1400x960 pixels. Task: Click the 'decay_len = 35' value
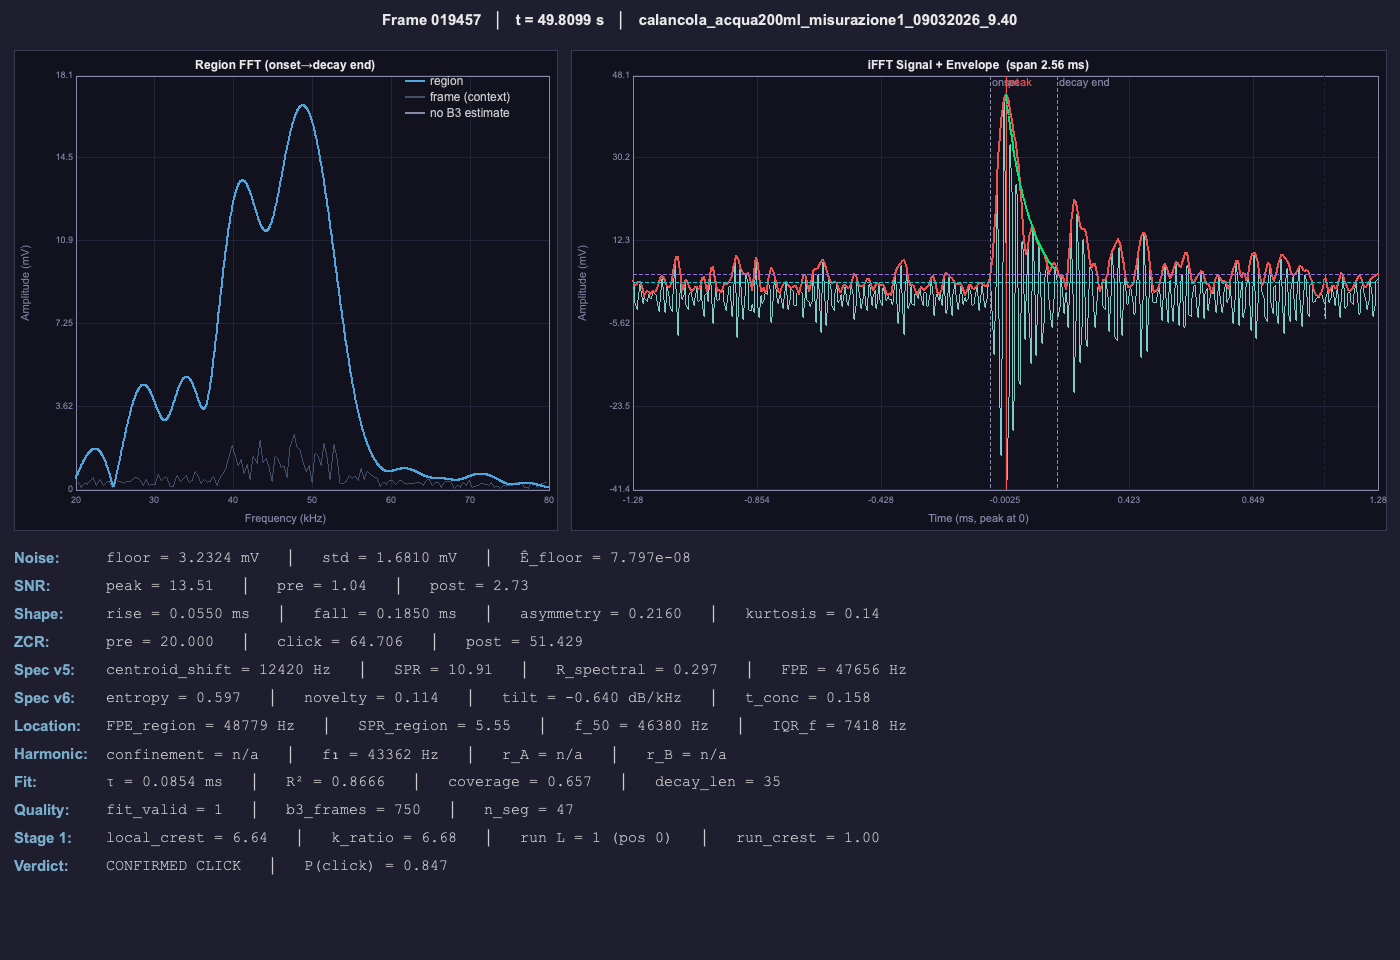[718, 782]
